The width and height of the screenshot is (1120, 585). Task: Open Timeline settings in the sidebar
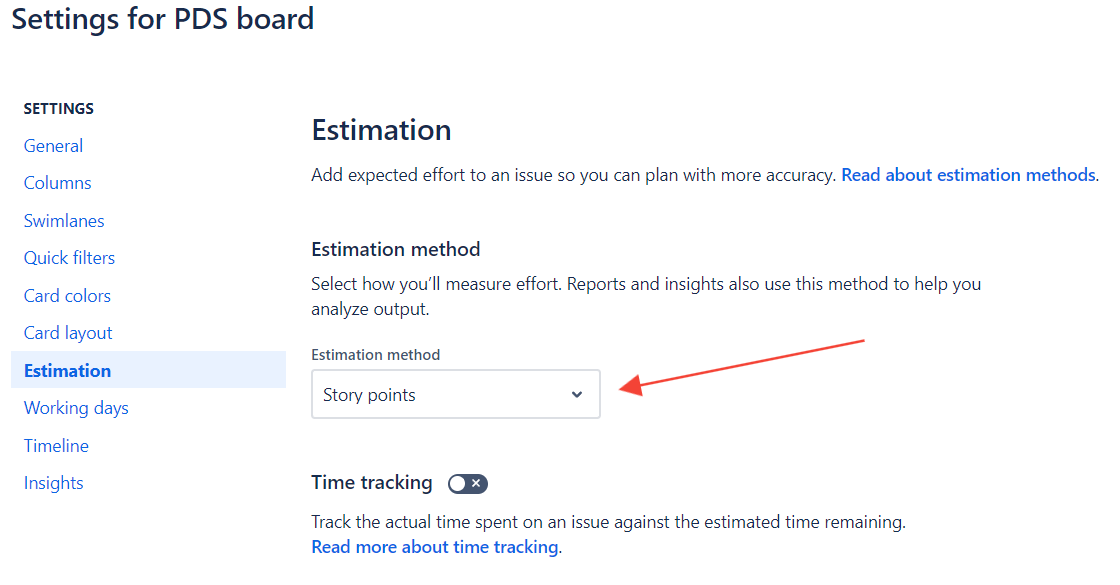pos(56,446)
